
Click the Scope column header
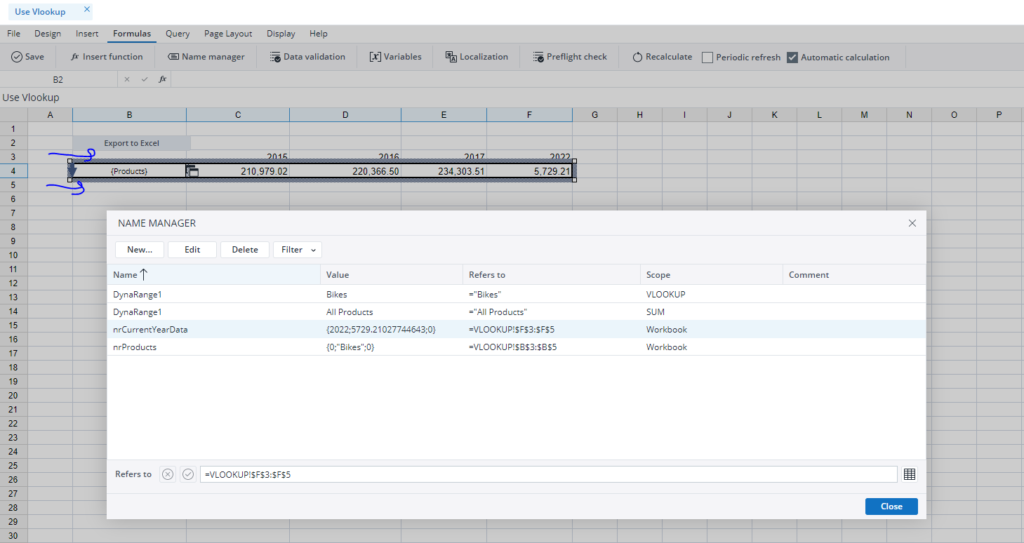coord(712,274)
